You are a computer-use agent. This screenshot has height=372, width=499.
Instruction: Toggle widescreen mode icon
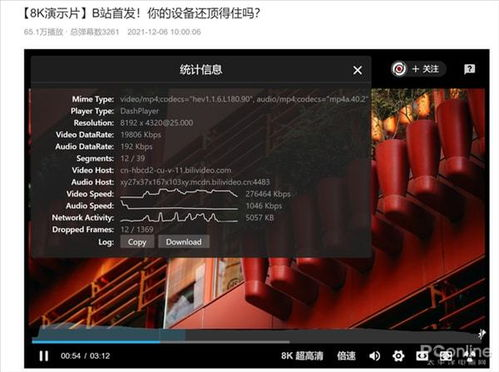coord(422,356)
